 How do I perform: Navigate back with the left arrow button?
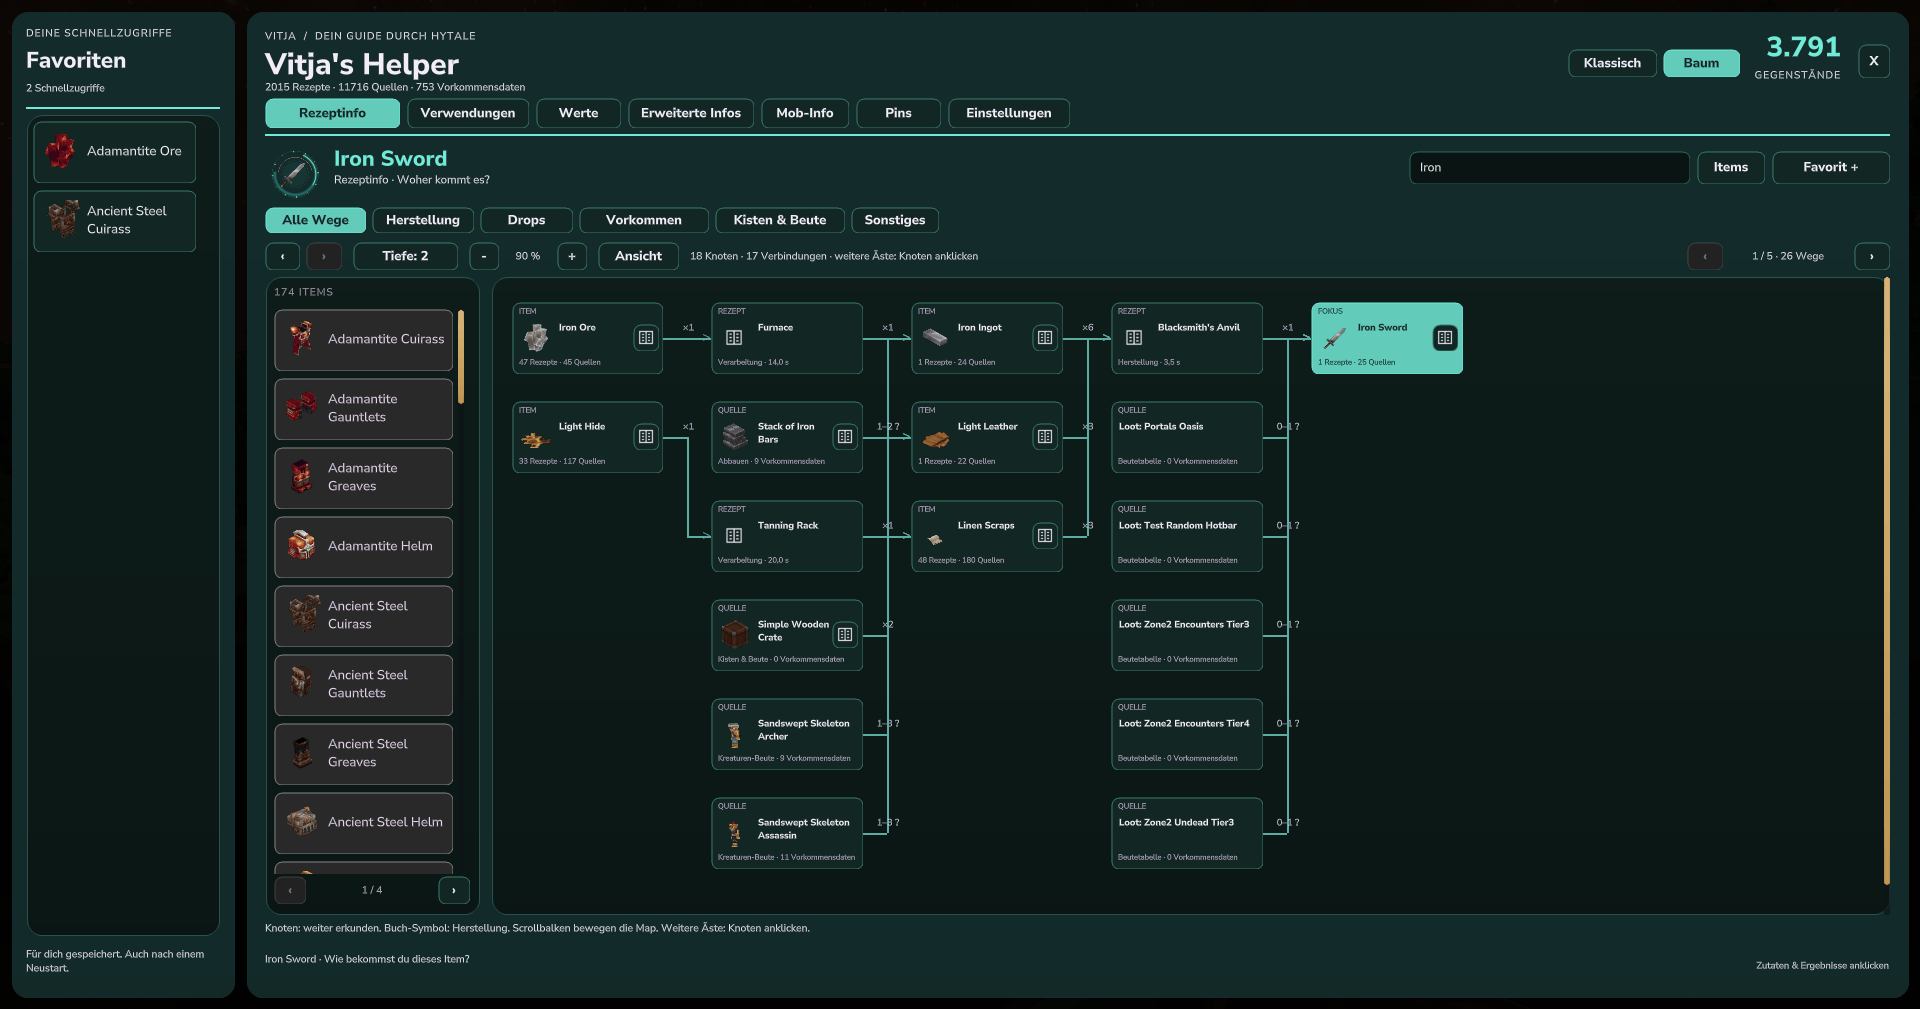point(283,256)
